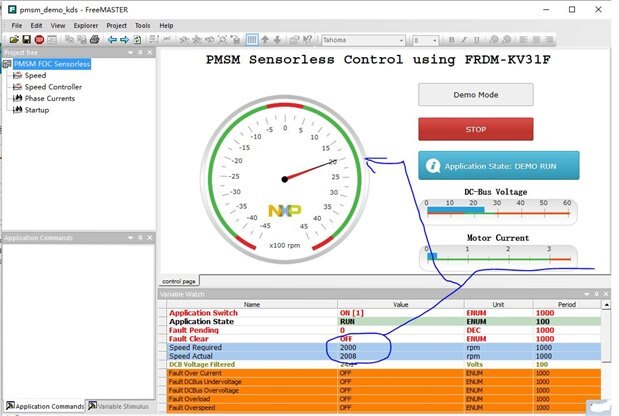Click the context help question-mark icon
Image resolution: width=619 pixels, height=416 pixels.
click(x=307, y=39)
